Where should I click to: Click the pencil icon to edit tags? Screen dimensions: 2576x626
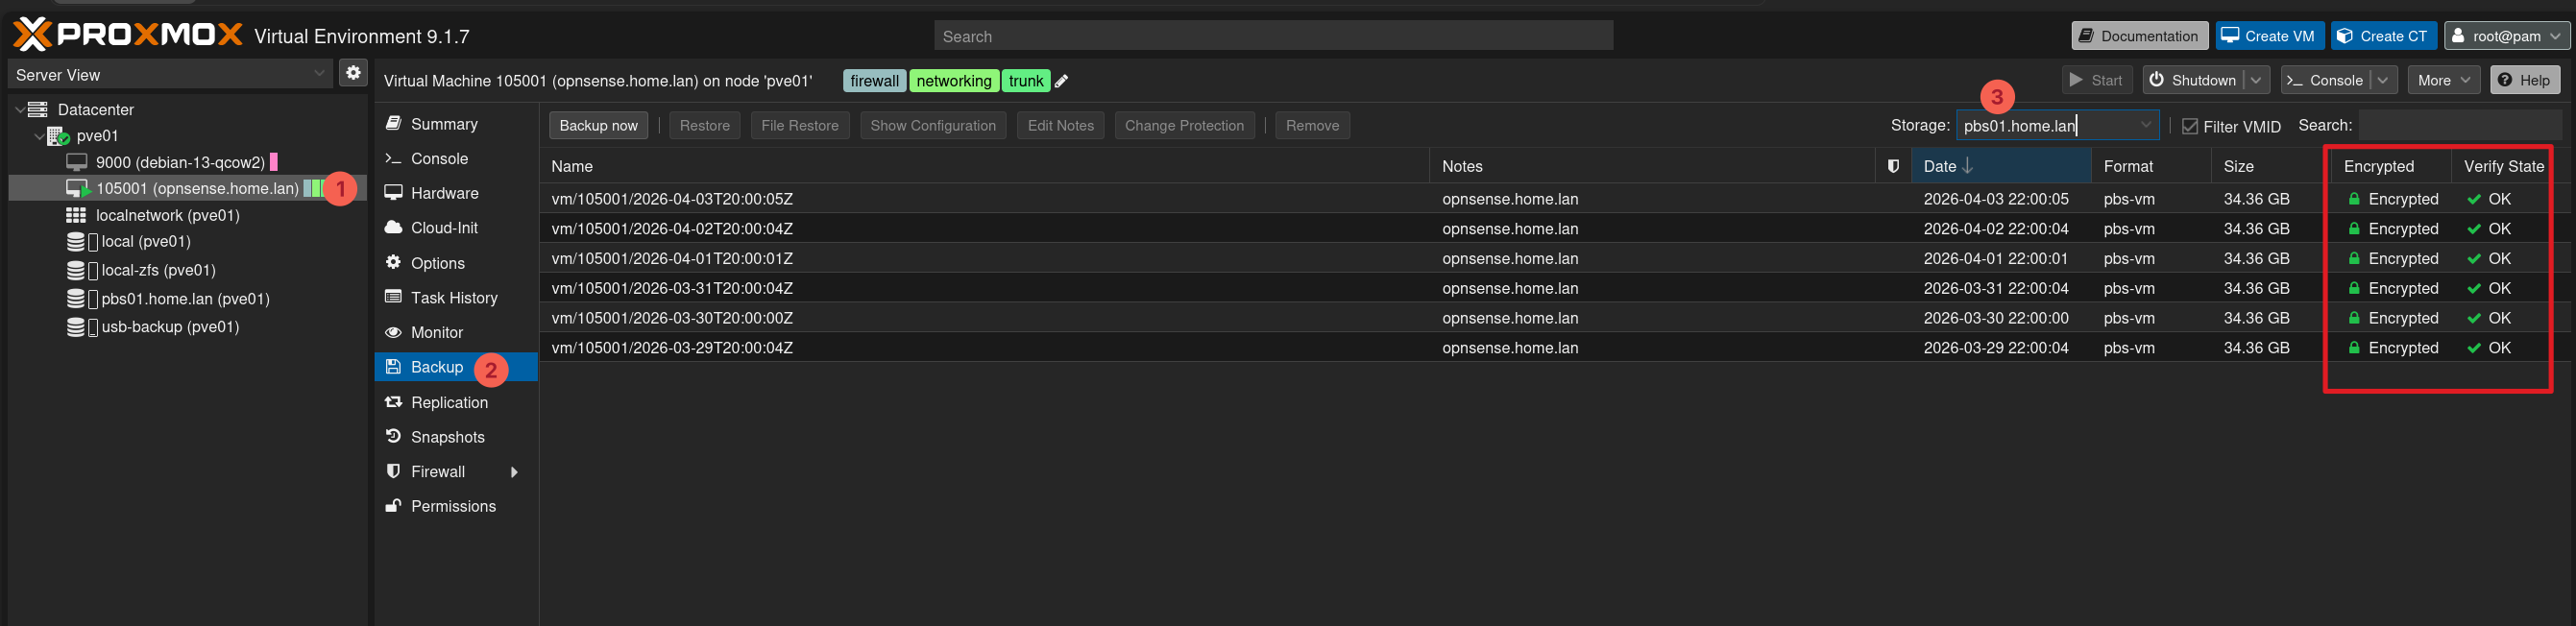[1062, 82]
